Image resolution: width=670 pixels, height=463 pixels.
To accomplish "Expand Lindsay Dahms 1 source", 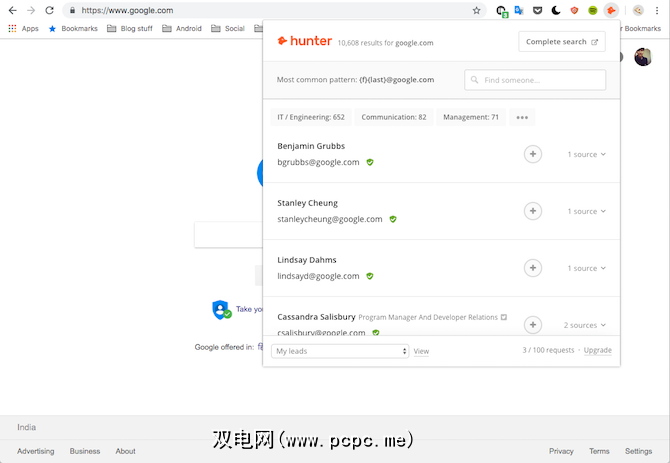I will (x=587, y=268).
